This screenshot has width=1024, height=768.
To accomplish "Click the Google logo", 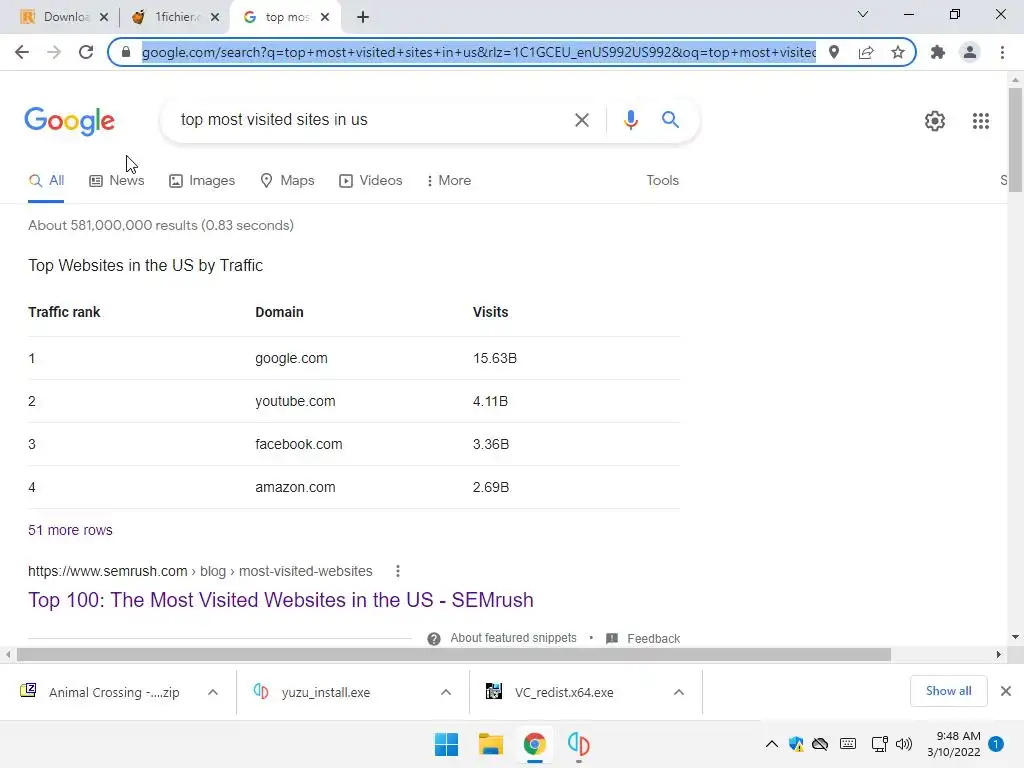I will (70, 121).
